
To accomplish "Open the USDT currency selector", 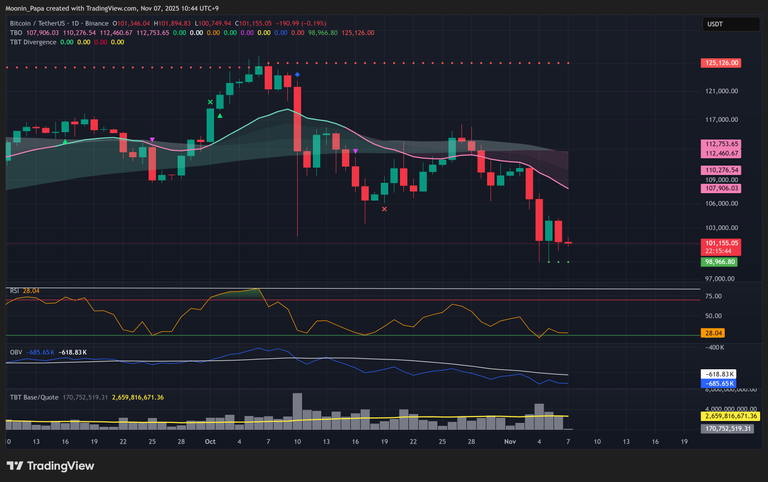I will click(715, 24).
